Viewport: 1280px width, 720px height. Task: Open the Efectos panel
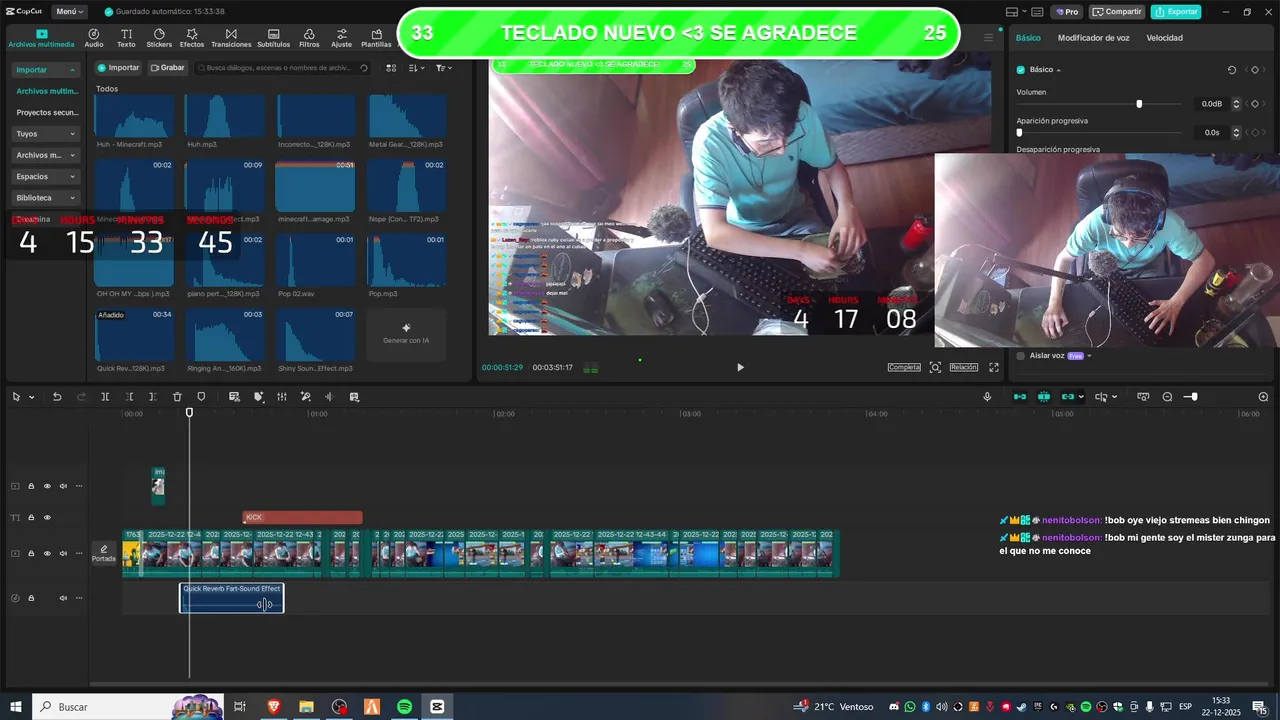pyautogui.click(x=192, y=39)
